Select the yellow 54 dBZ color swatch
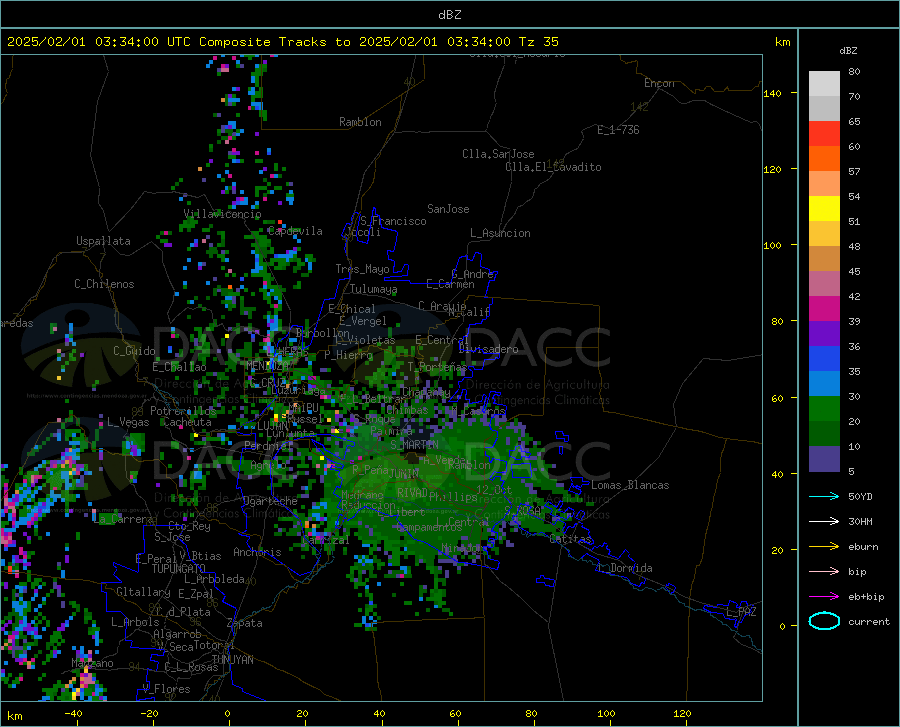The height and width of the screenshot is (727, 900). 824,209
